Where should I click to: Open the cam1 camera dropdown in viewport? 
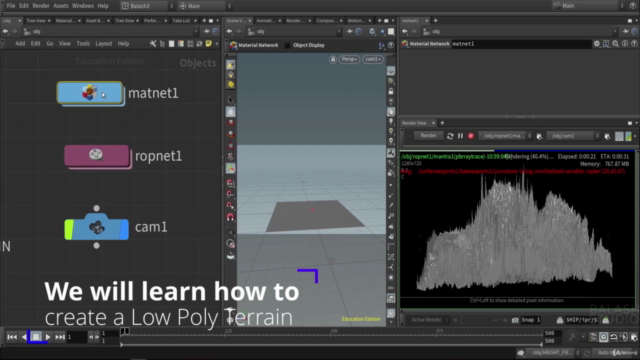[x=373, y=60]
